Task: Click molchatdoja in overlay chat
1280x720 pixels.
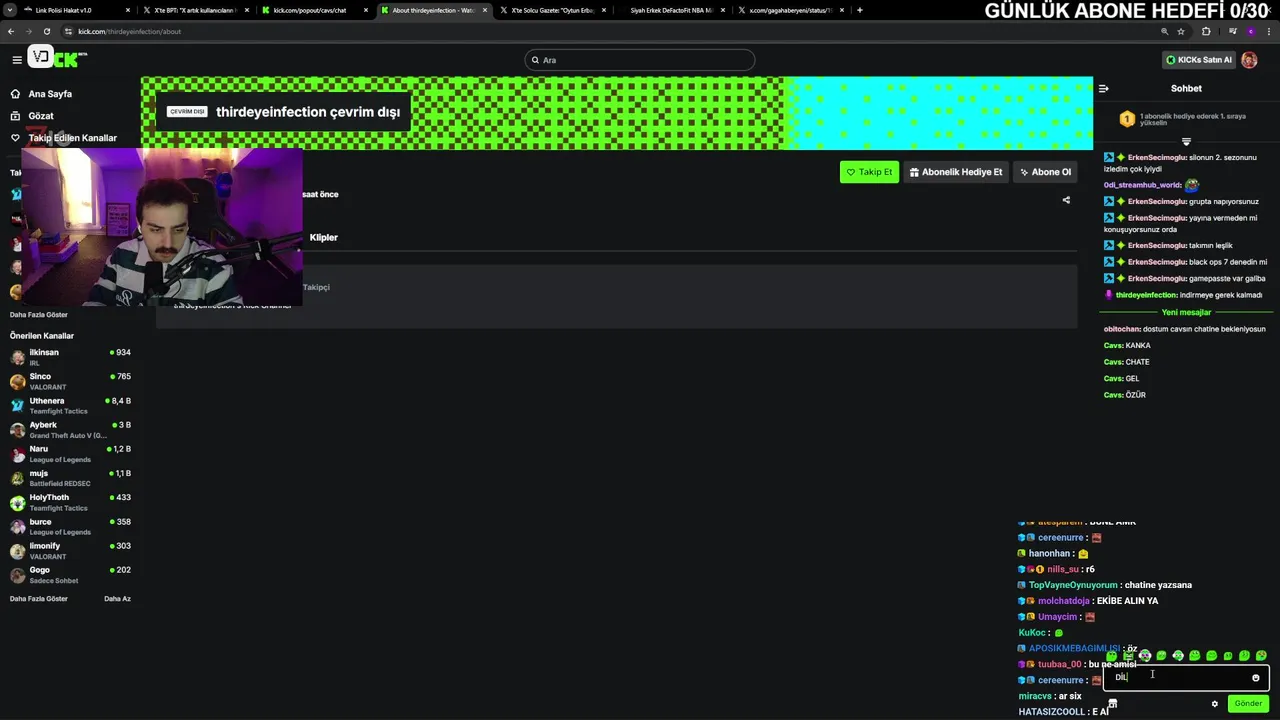Action: 1063,601
